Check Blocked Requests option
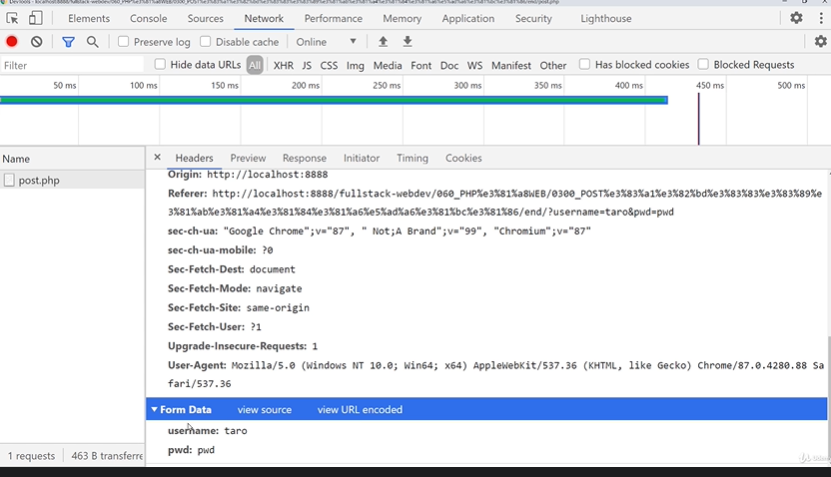This screenshot has width=831, height=477. (703, 65)
